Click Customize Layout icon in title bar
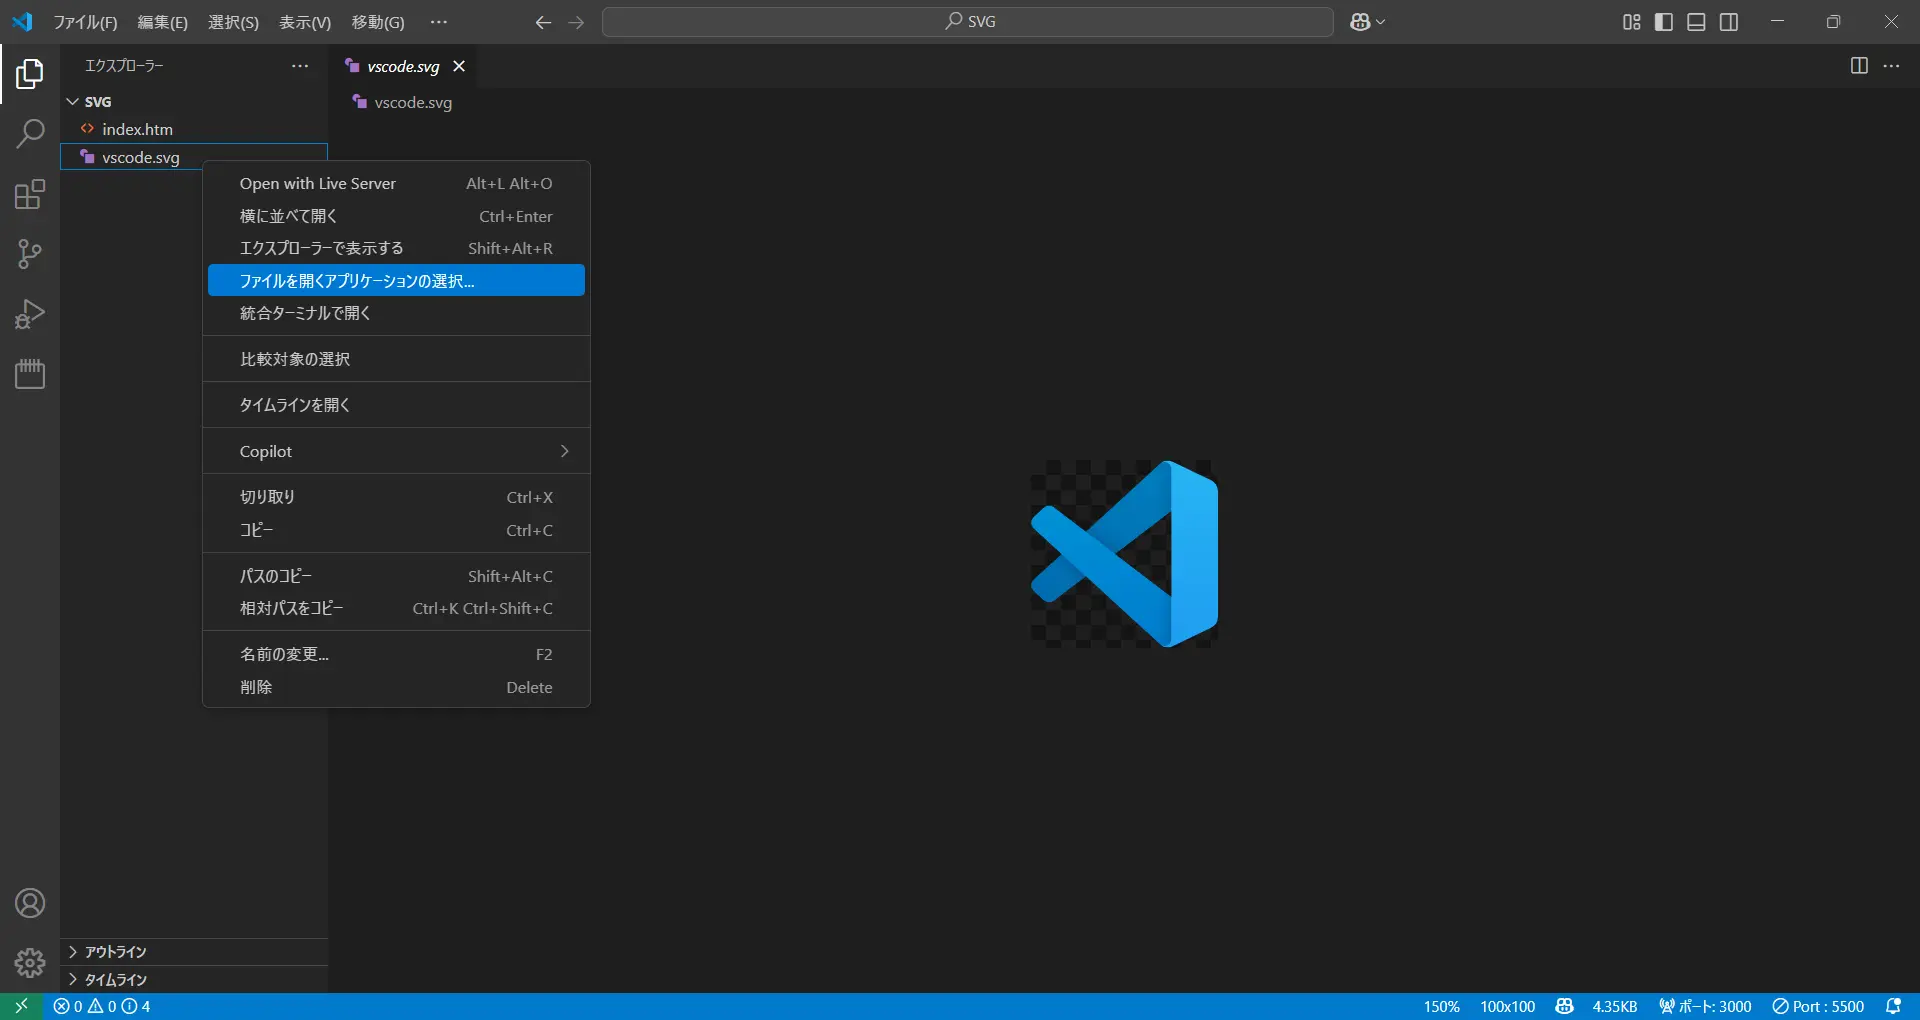The width and height of the screenshot is (1920, 1020). 1631,22
